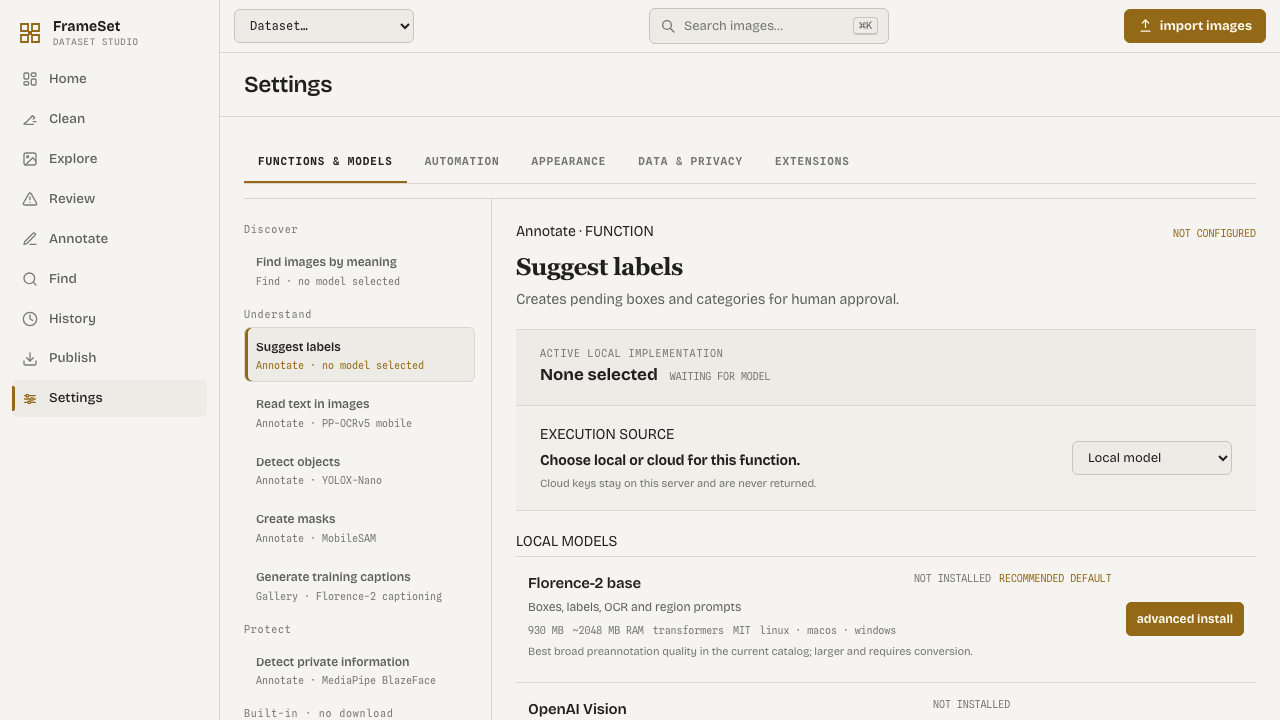Click the History clock icon
This screenshot has width=1280, height=720.
point(30,319)
